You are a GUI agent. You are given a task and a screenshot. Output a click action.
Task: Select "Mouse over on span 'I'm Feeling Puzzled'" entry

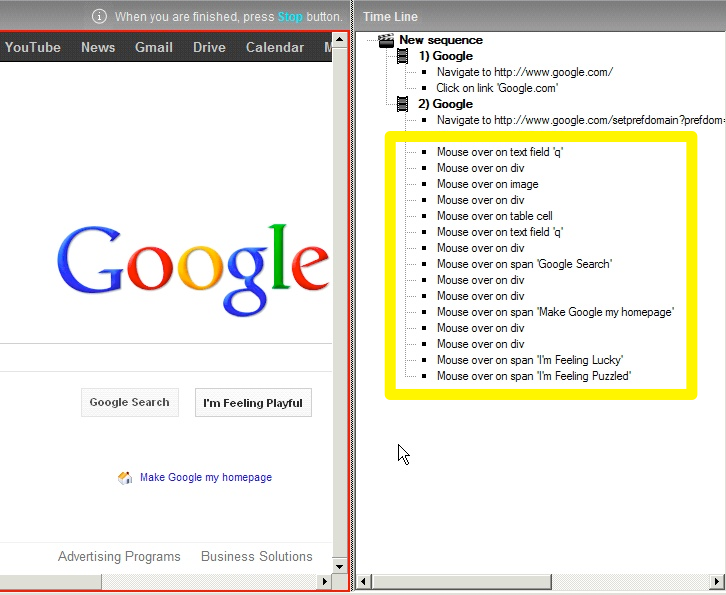coord(534,376)
